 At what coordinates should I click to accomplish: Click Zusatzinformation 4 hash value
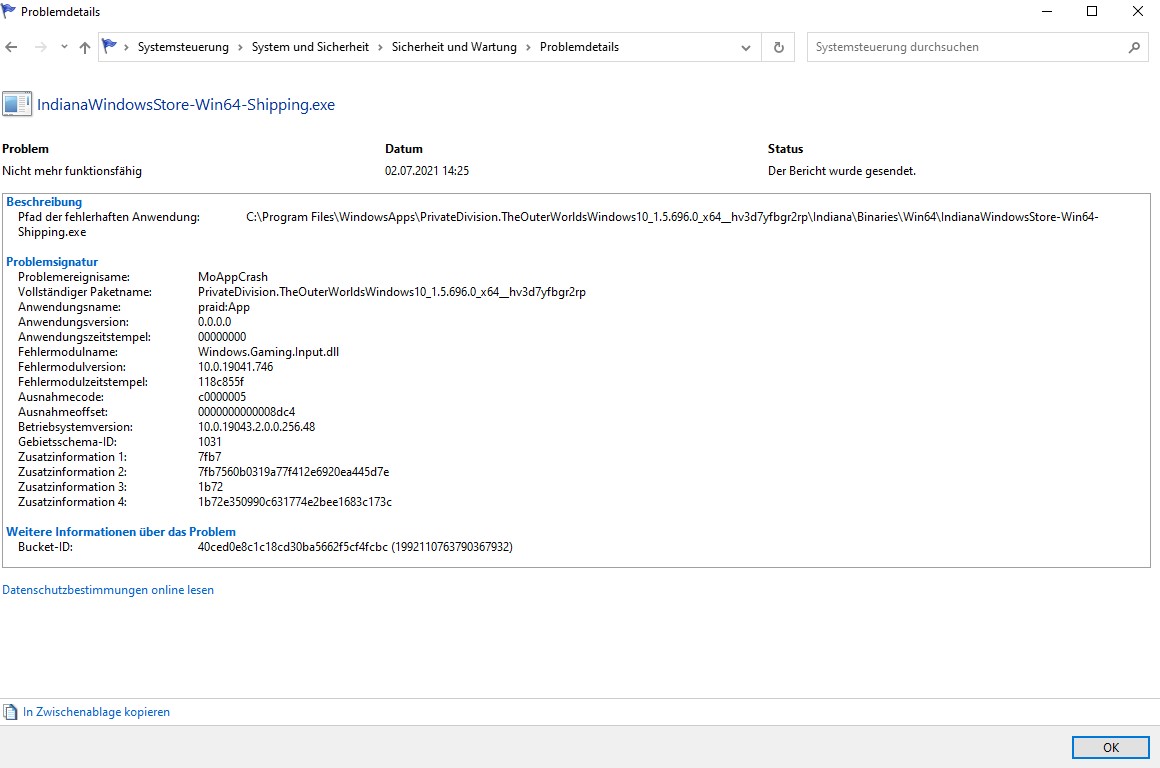tap(295, 502)
